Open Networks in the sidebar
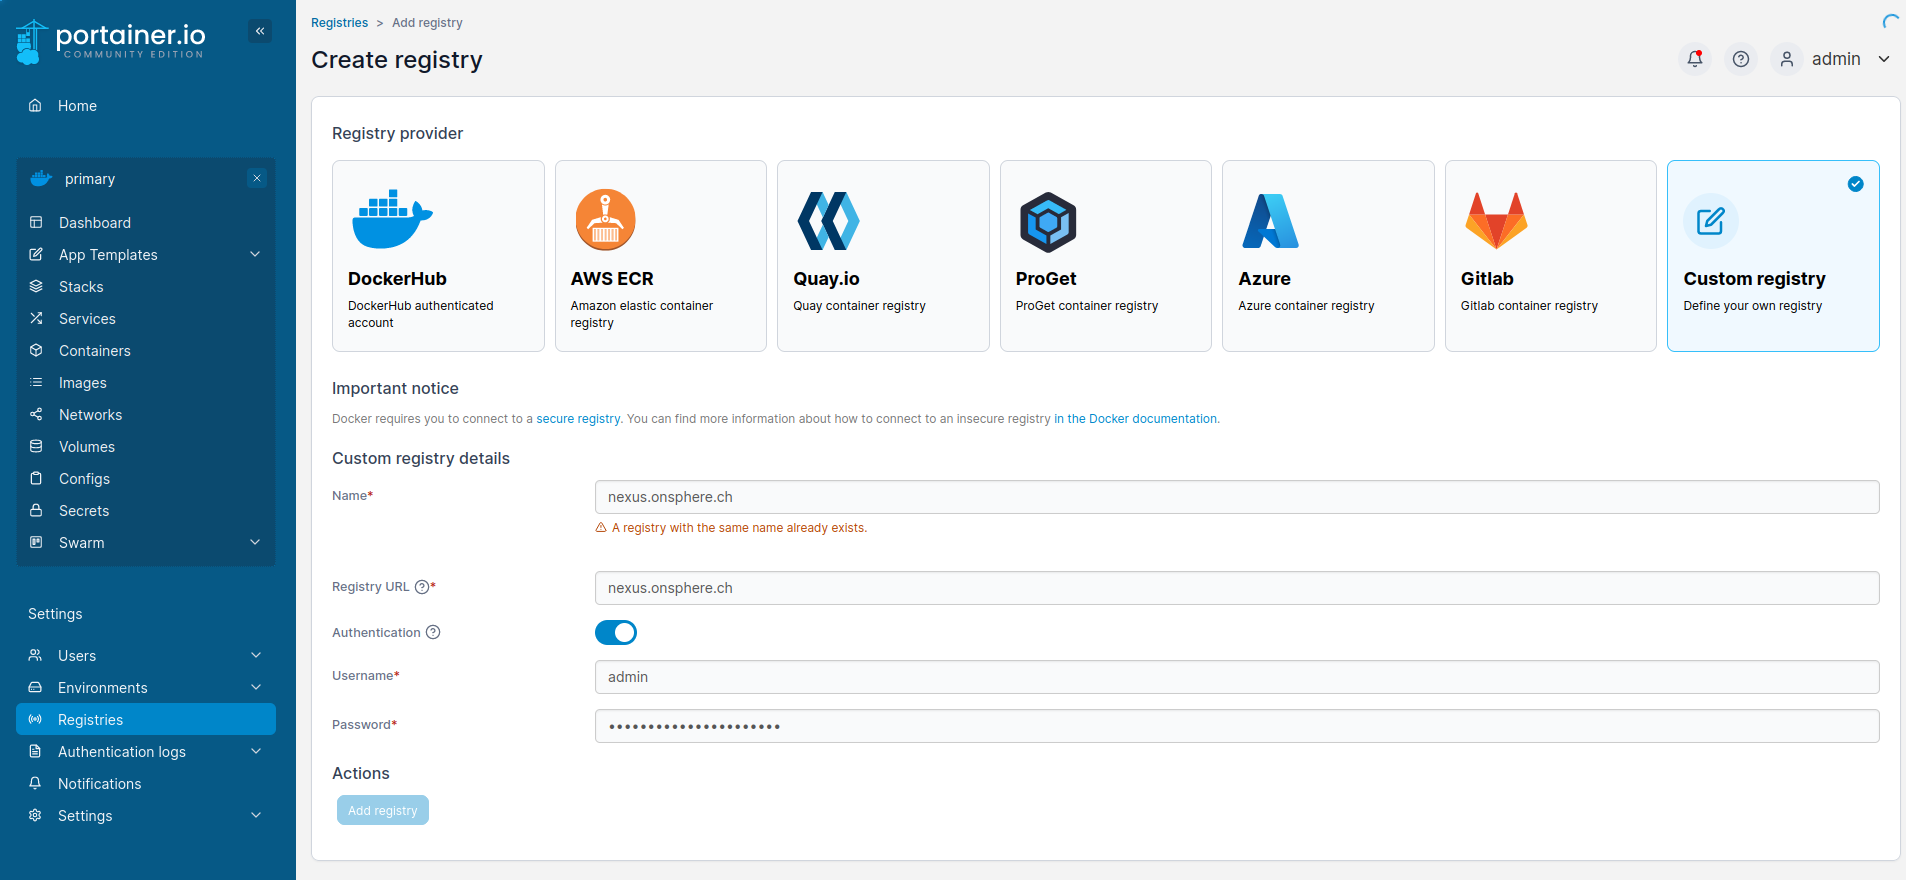The height and width of the screenshot is (880, 1906). (145, 414)
